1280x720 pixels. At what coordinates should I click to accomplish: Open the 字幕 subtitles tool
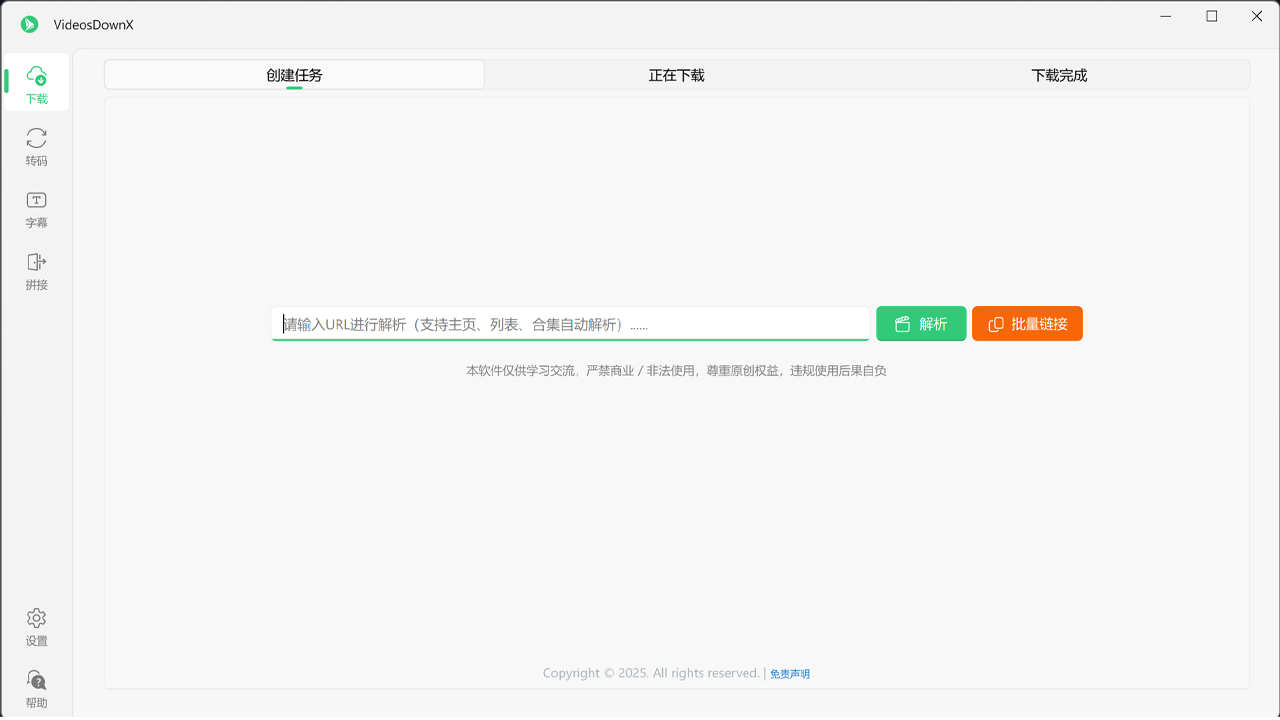tap(36, 209)
